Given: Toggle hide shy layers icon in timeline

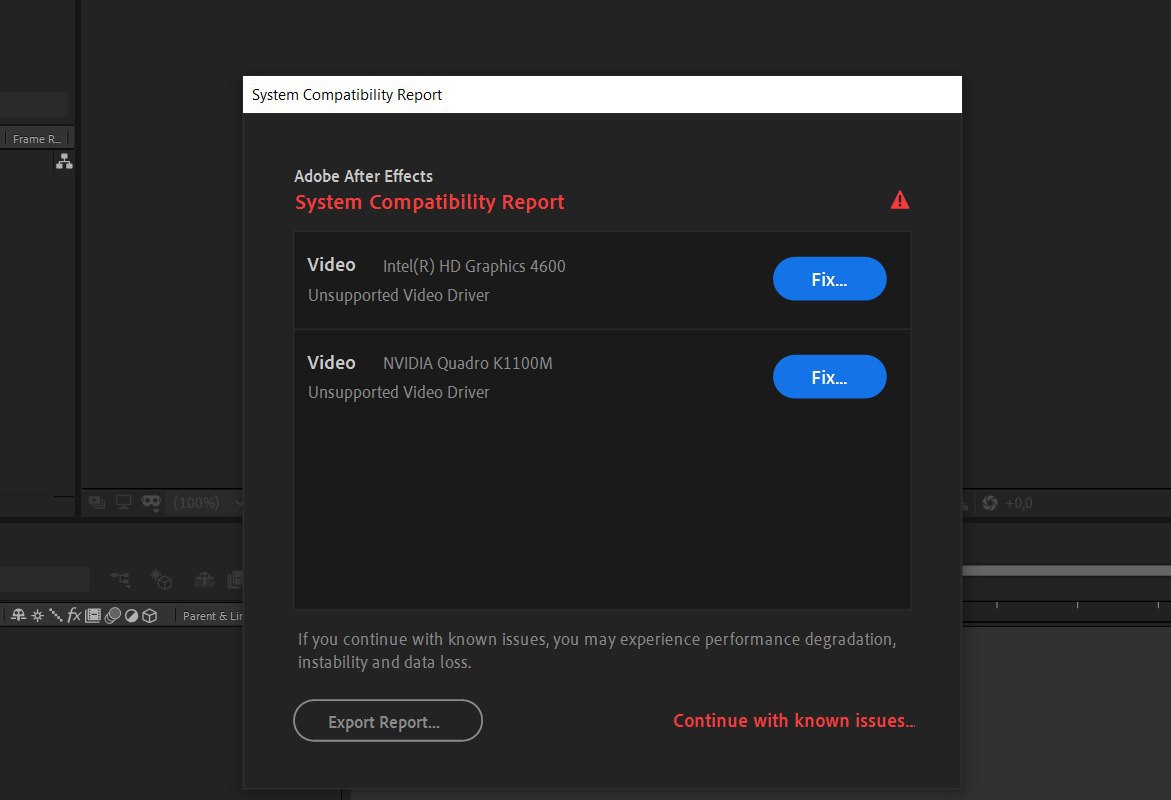Looking at the screenshot, I should pos(204,579).
